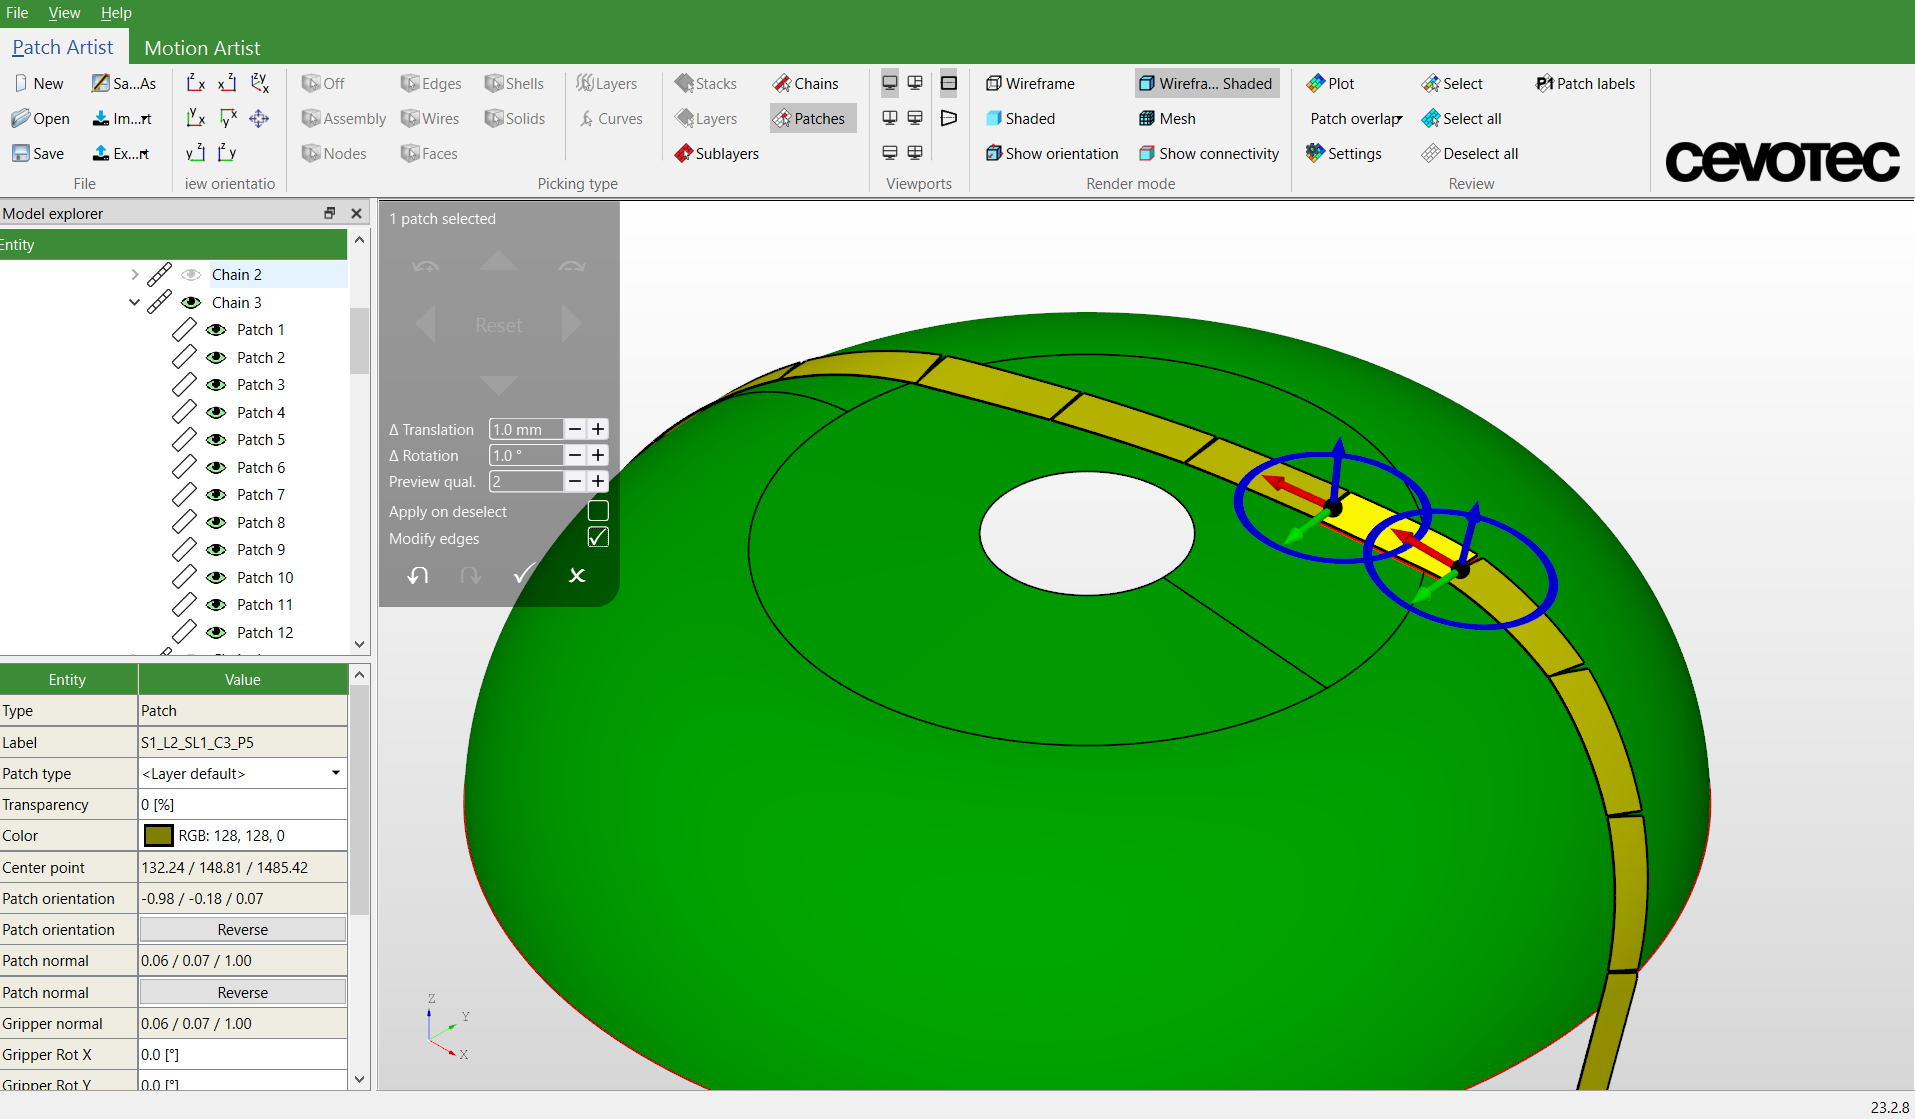Select the Sublayers picking type icon
Viewport: 1915px width, 1119px height.
684,153
